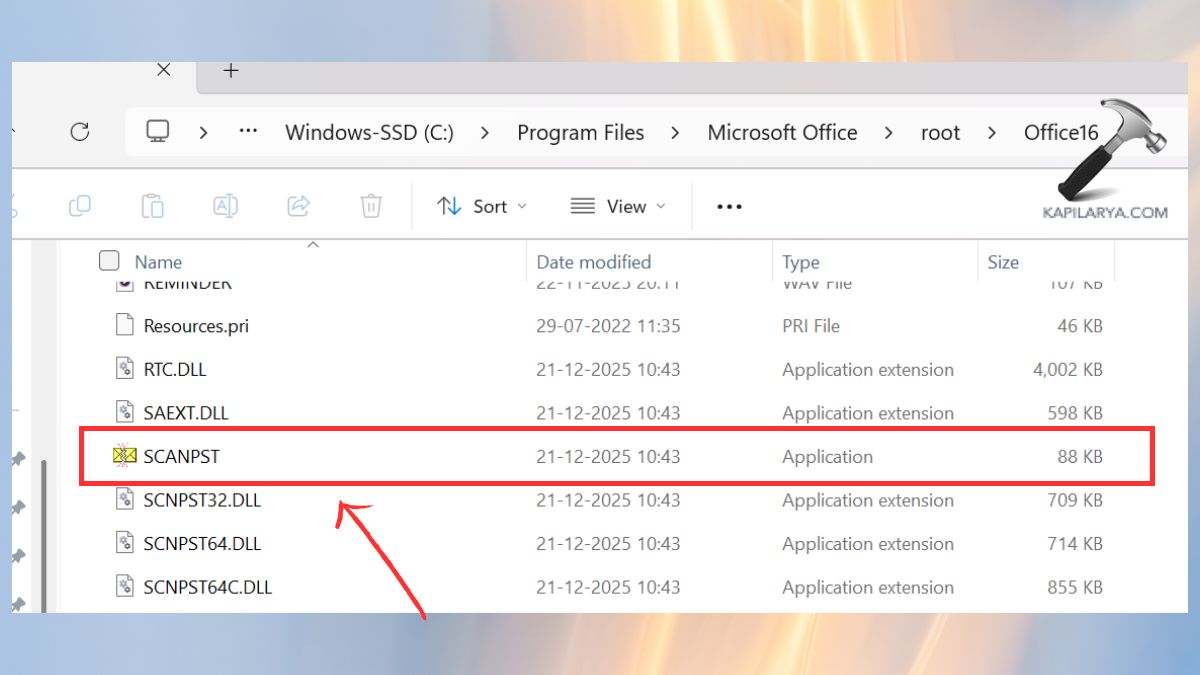Expand the chevron after Program Files

[676, 133]
